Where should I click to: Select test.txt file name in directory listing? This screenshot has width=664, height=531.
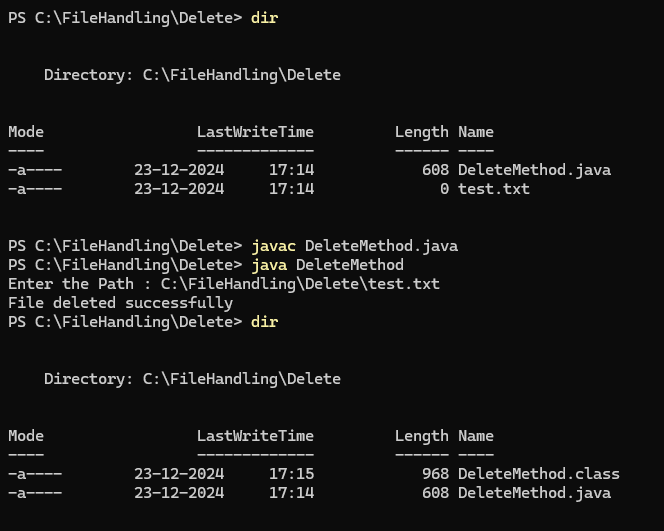(x=493, y=189)
